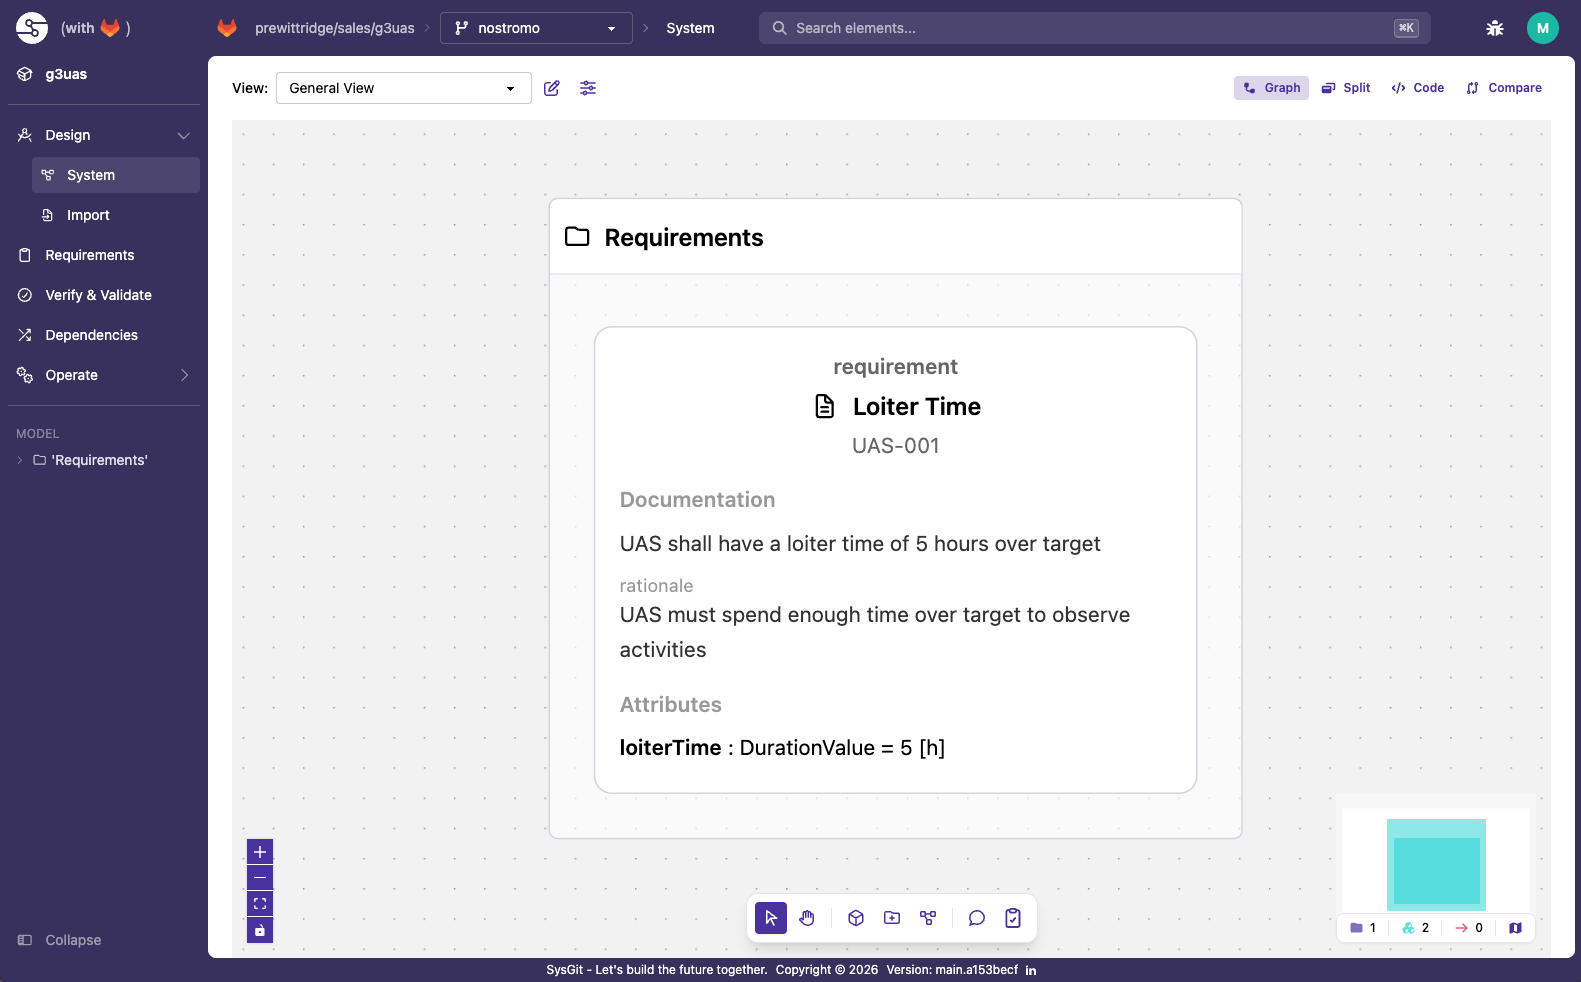Image resolution: width=1581 pixels, height=982 pixels.
Task: Click the UAS-001 requirement ID
Action: pyautogui.click(x=896, y=446)
